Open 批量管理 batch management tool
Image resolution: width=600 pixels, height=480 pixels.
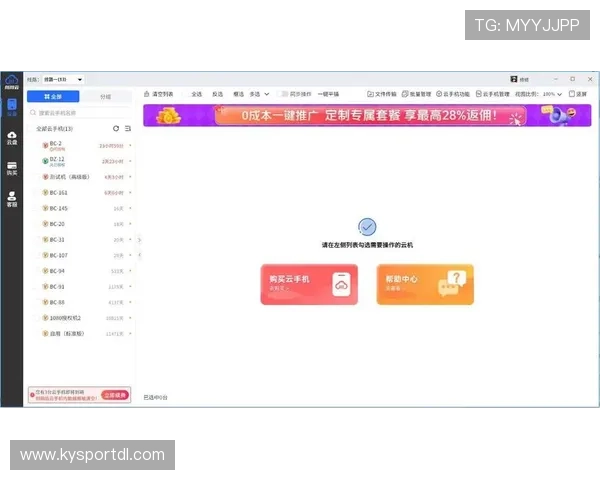point(416,94)
